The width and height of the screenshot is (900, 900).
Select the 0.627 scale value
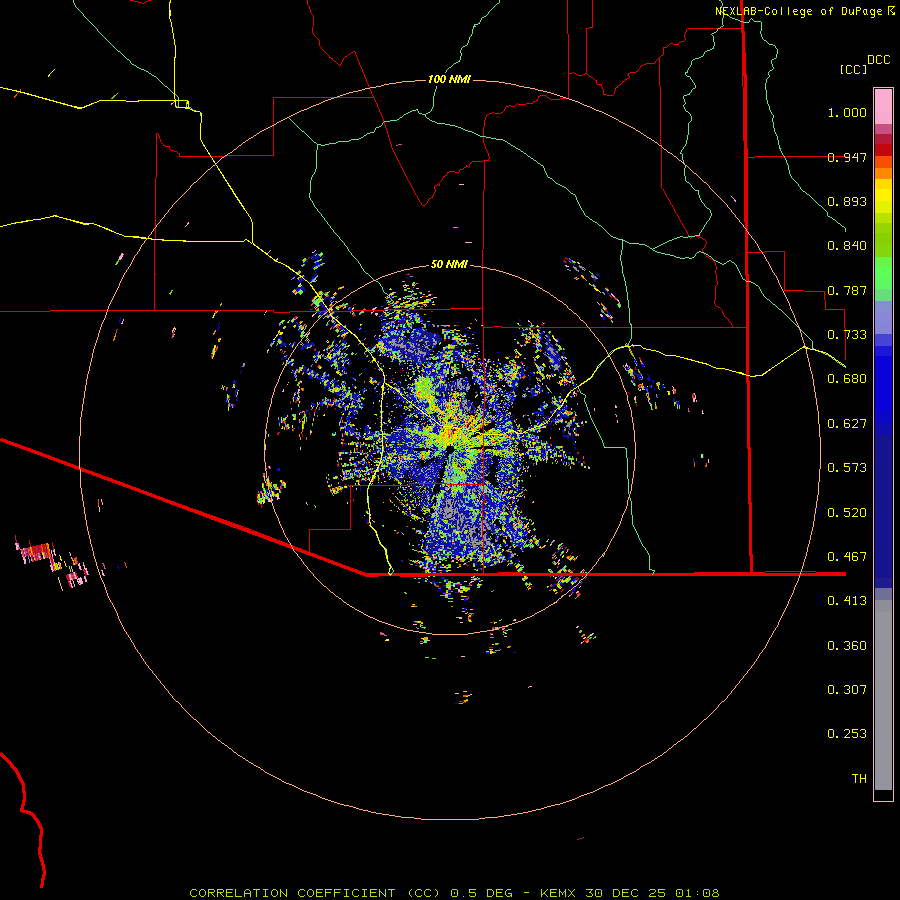coord(847,424)
